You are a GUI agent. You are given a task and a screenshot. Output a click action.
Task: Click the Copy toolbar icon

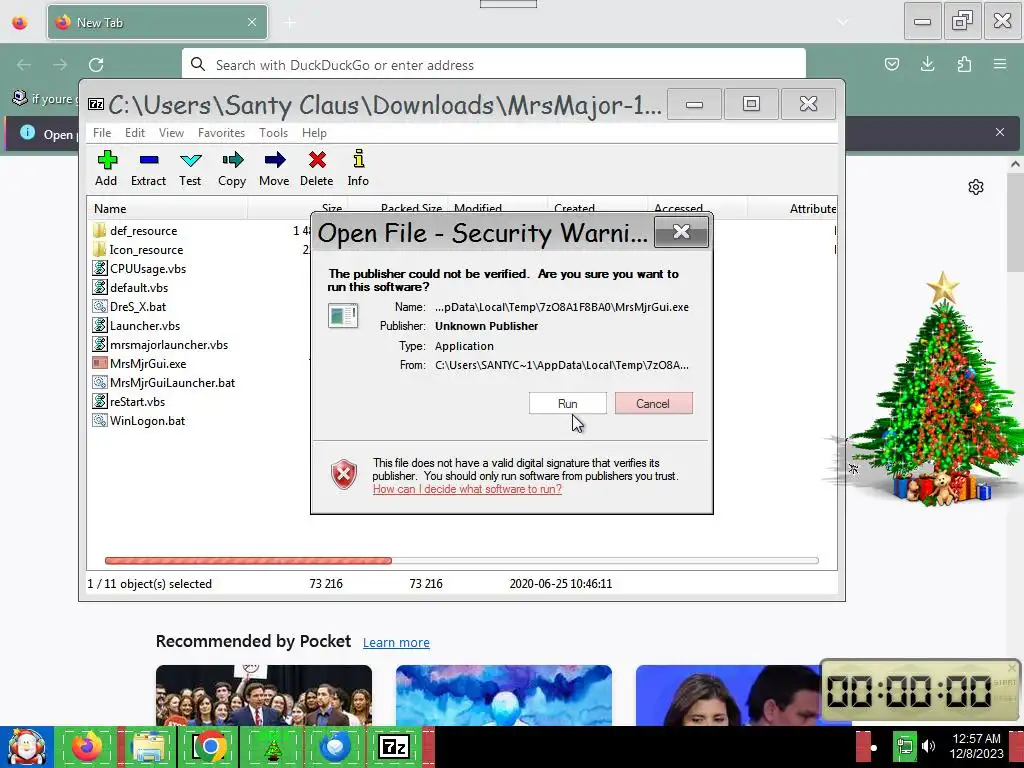[x=232, y=168]
